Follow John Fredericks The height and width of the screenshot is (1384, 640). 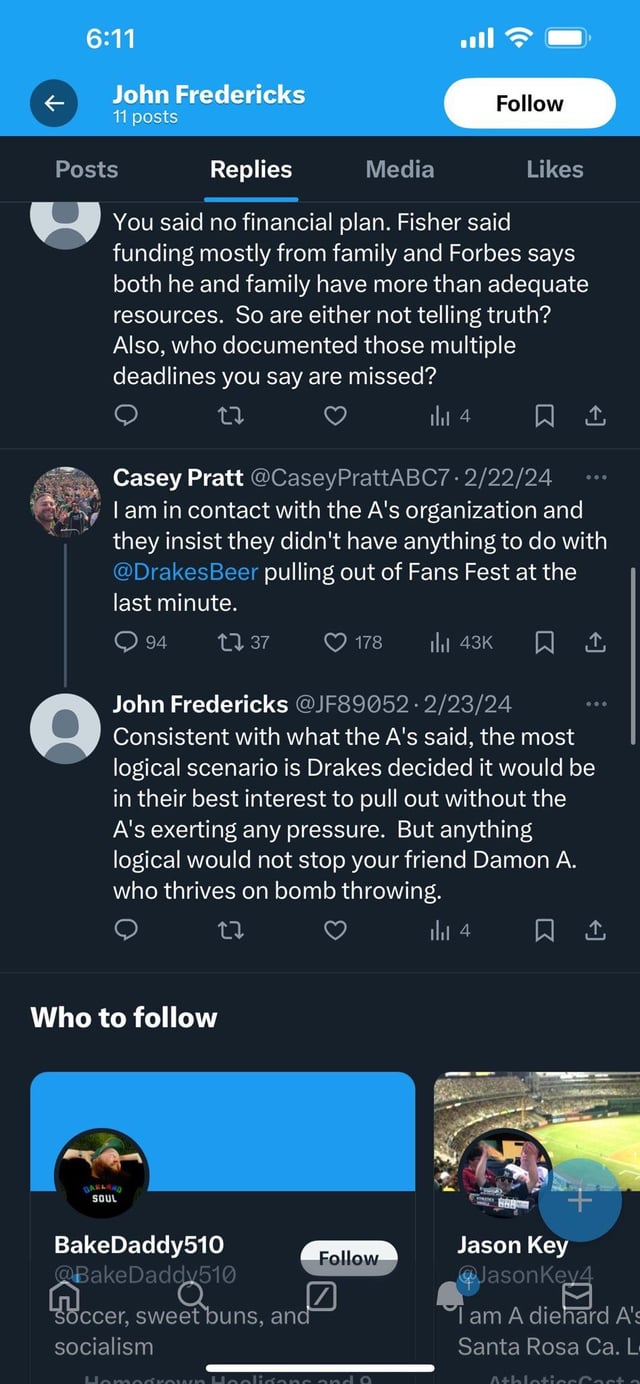pos(529,103)
